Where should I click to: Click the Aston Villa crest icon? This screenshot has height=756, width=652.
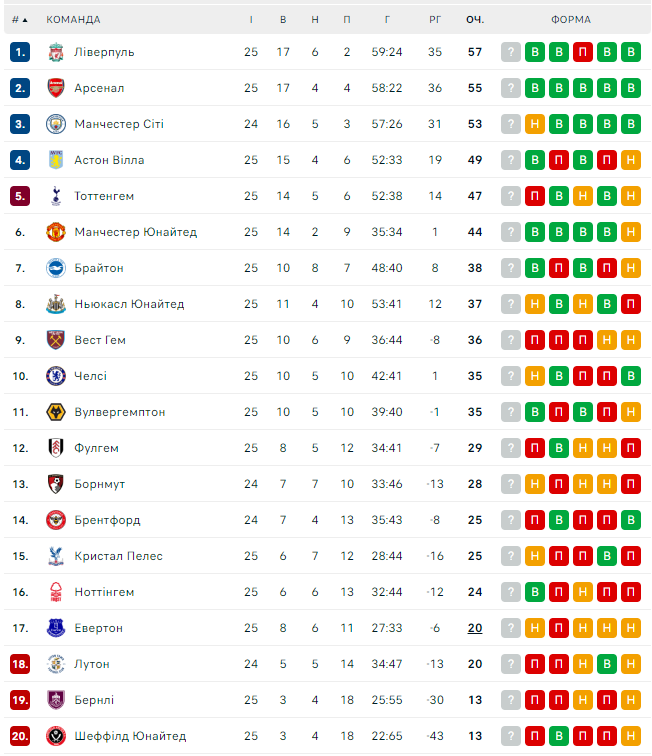(55, 160)
